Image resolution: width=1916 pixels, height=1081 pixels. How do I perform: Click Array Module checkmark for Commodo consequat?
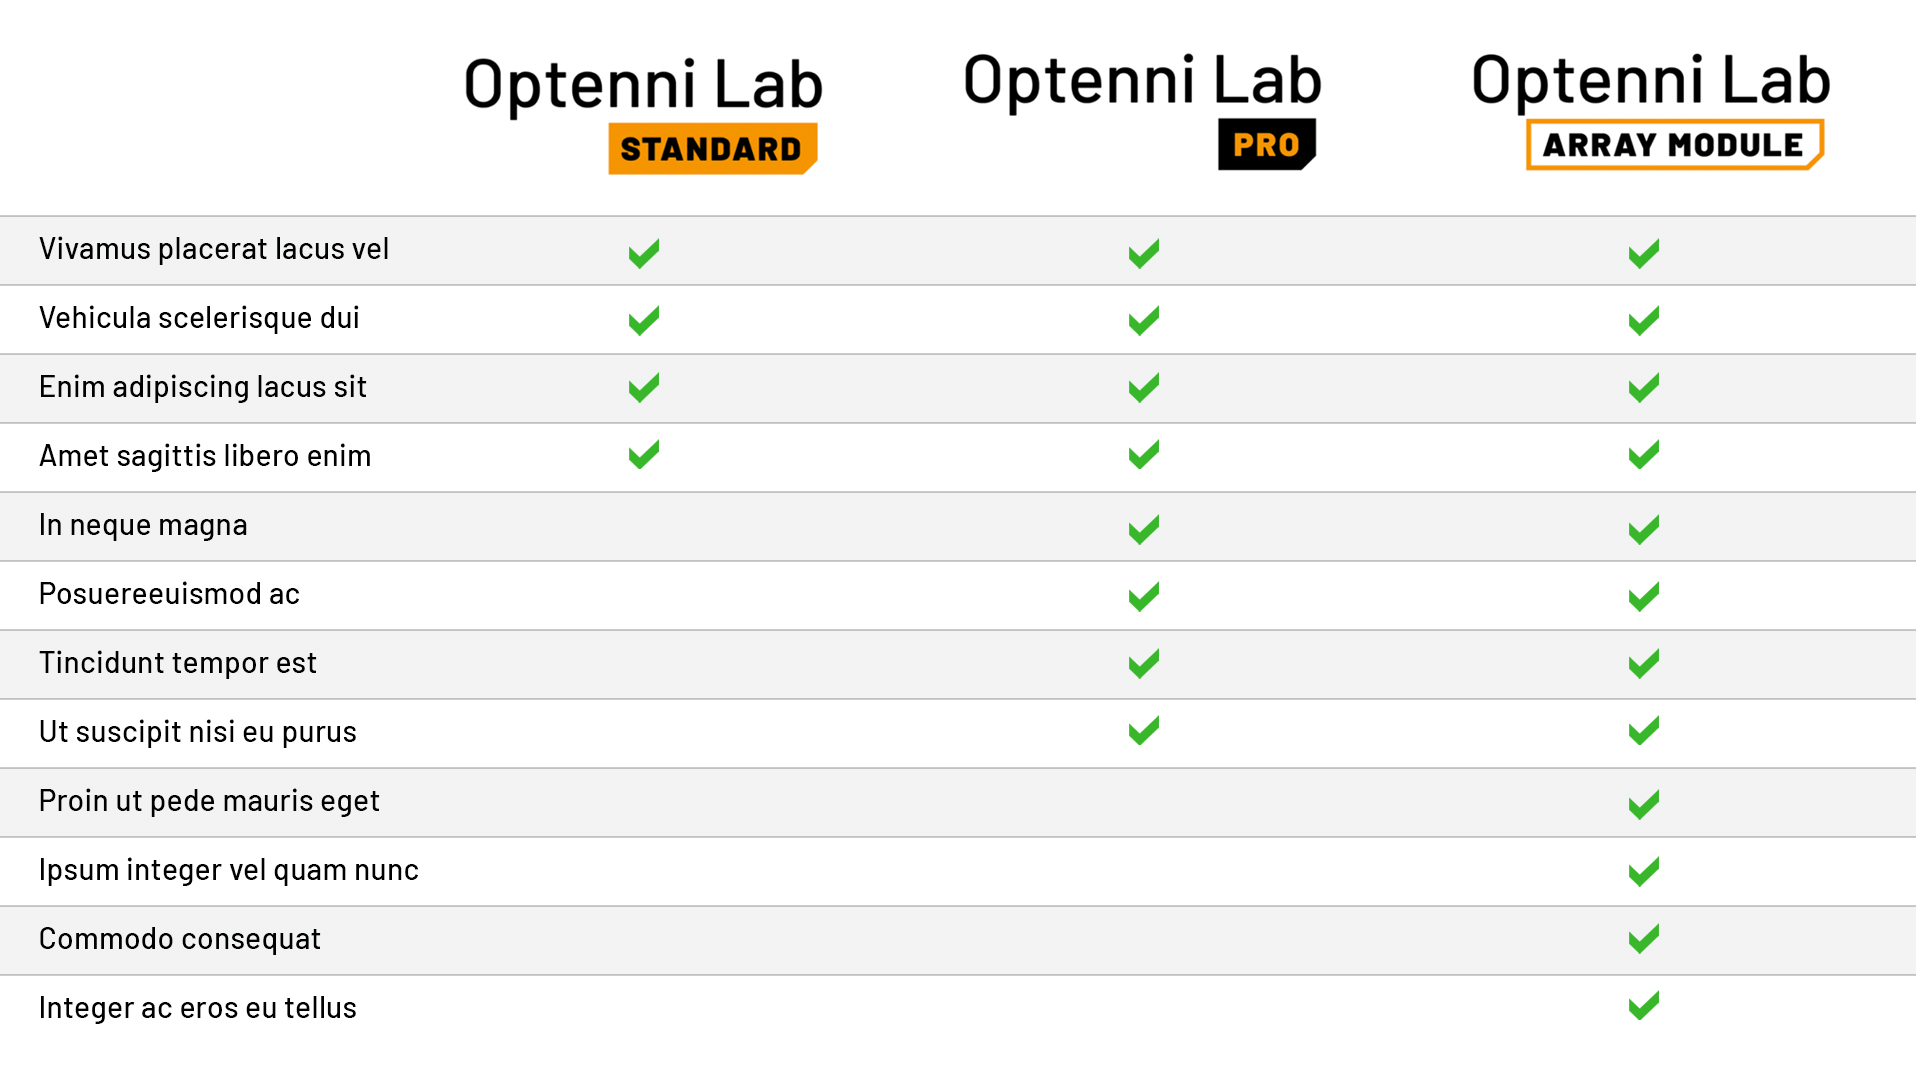click(x=1644, y=939)
